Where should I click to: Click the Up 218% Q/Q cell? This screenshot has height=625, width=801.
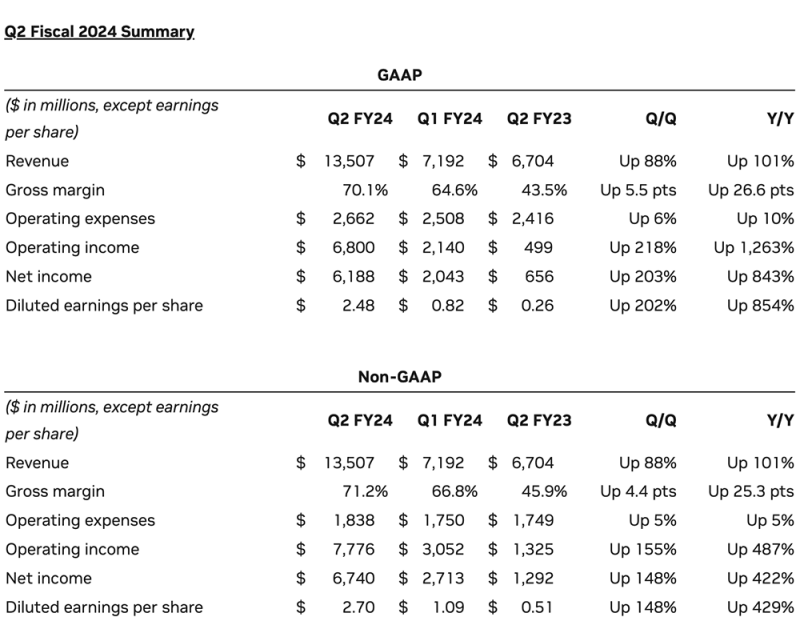[x=642, y=248]
